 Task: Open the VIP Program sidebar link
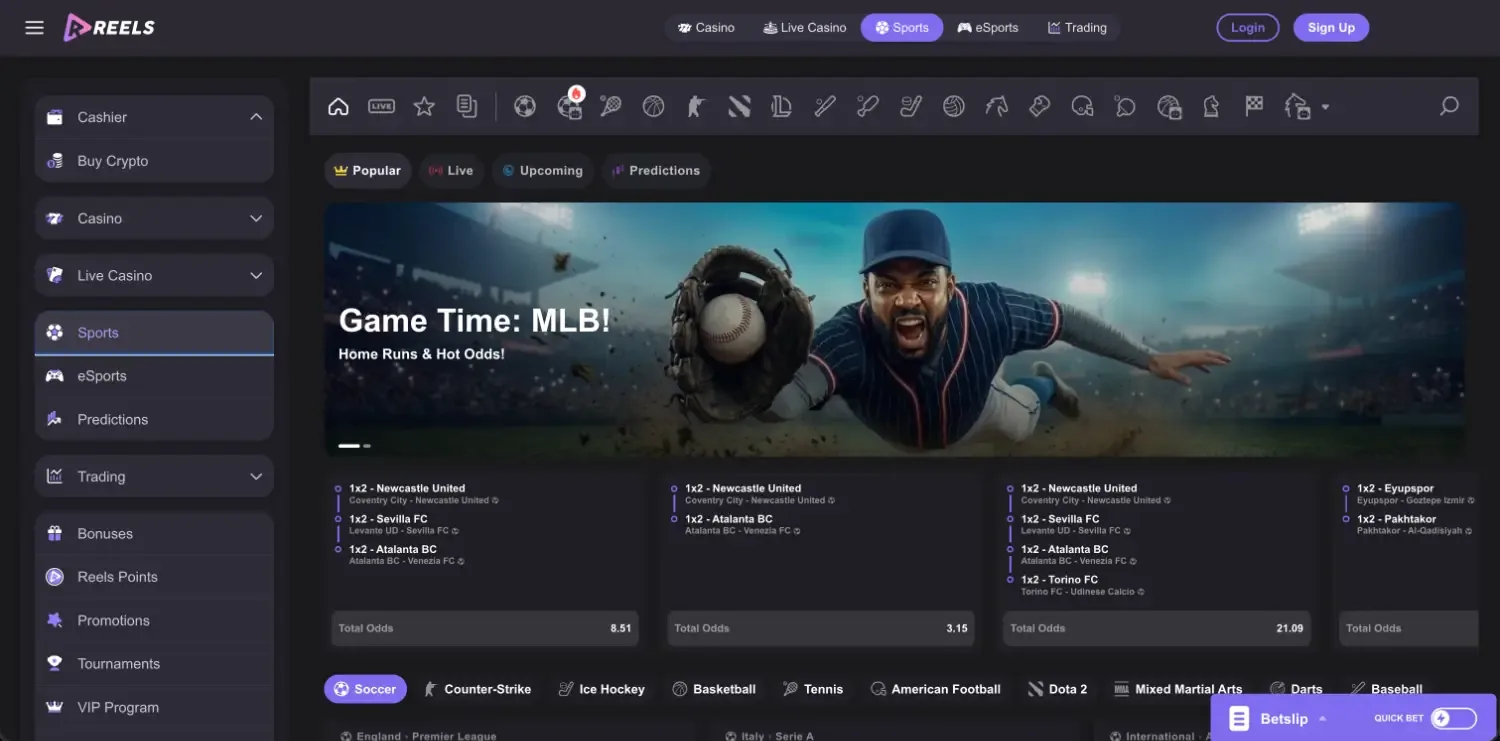click(x=154, y=707)
